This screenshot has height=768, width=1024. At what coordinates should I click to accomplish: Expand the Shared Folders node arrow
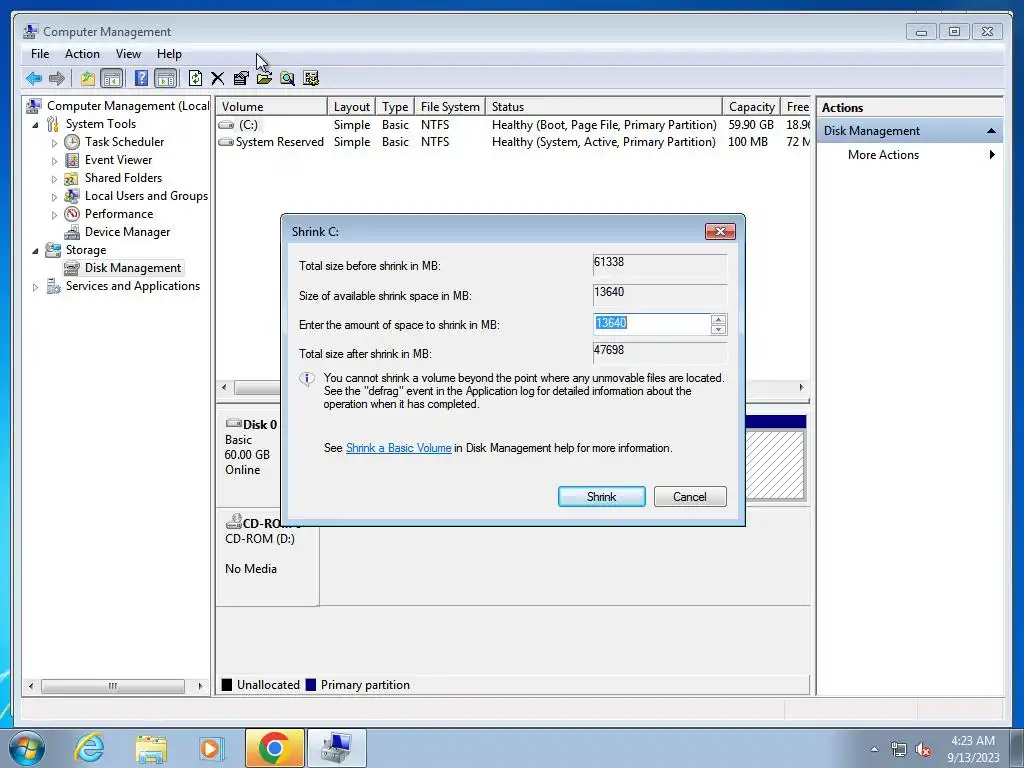click(54, 178)
